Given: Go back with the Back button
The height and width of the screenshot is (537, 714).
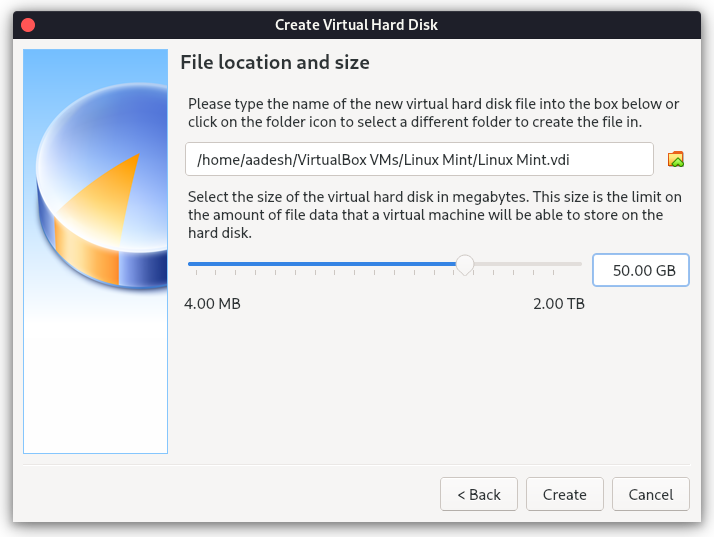Looking at the screenshot, I should click(x=478, y=494).
